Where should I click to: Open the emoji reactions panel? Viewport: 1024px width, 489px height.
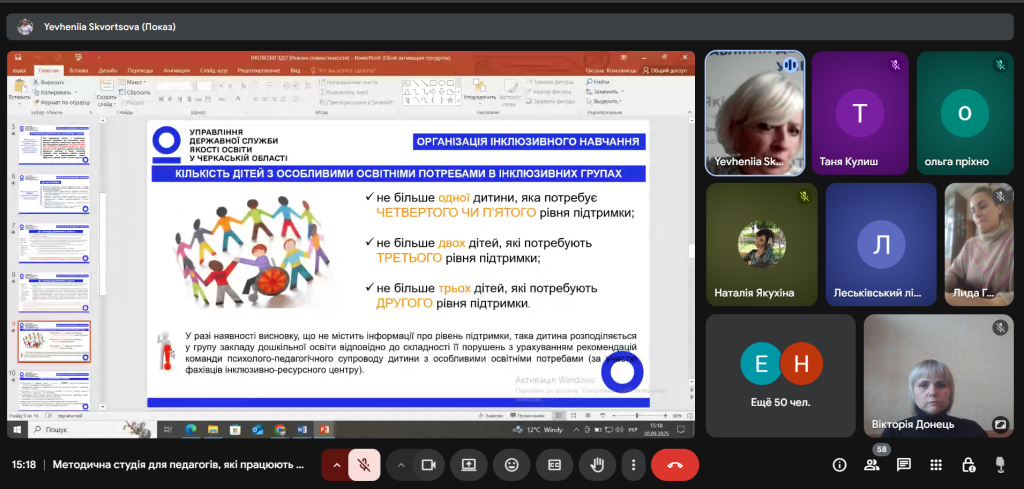coord(511,465)
